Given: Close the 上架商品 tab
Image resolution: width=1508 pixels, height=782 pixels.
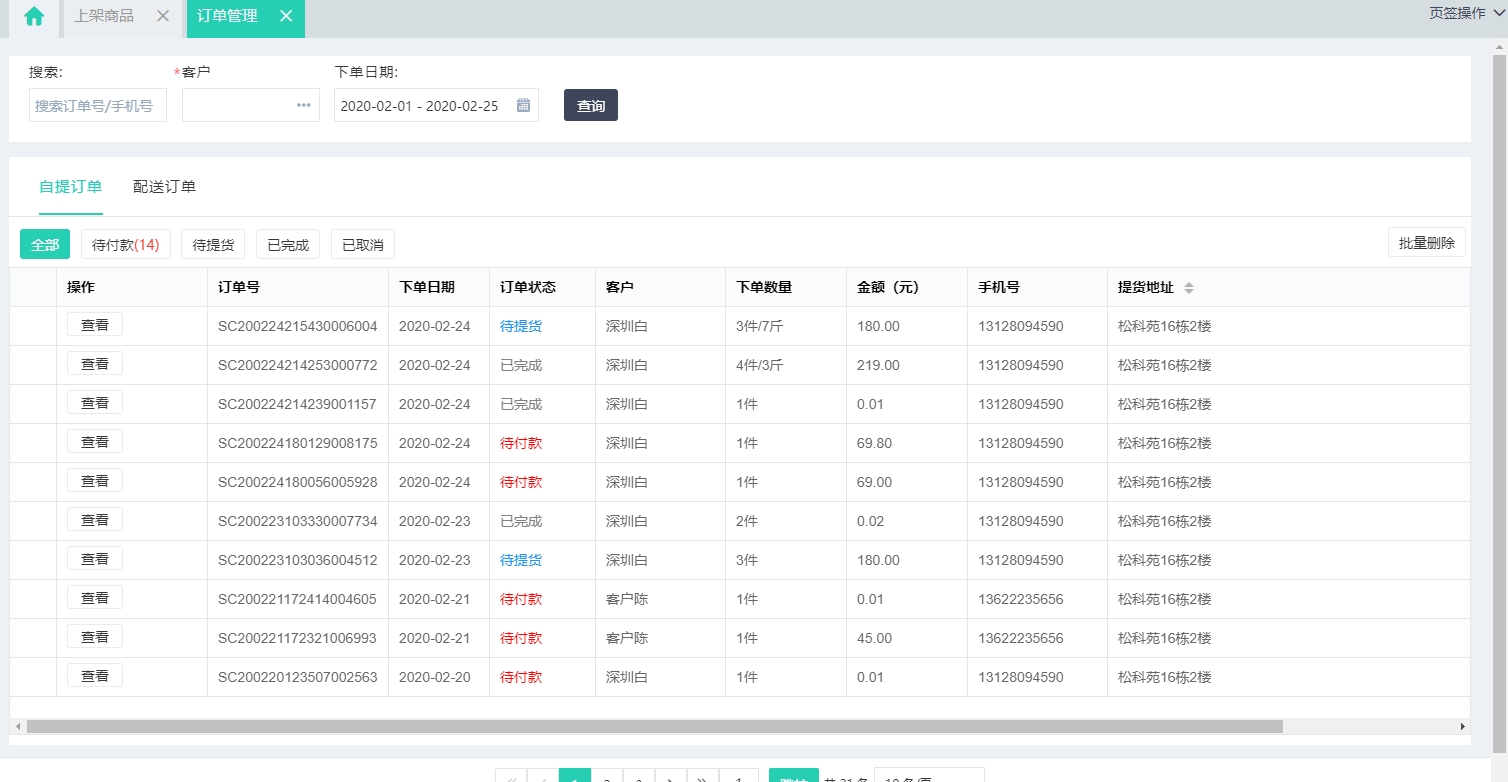Looking at the screenshot, I should pos(163,16).
